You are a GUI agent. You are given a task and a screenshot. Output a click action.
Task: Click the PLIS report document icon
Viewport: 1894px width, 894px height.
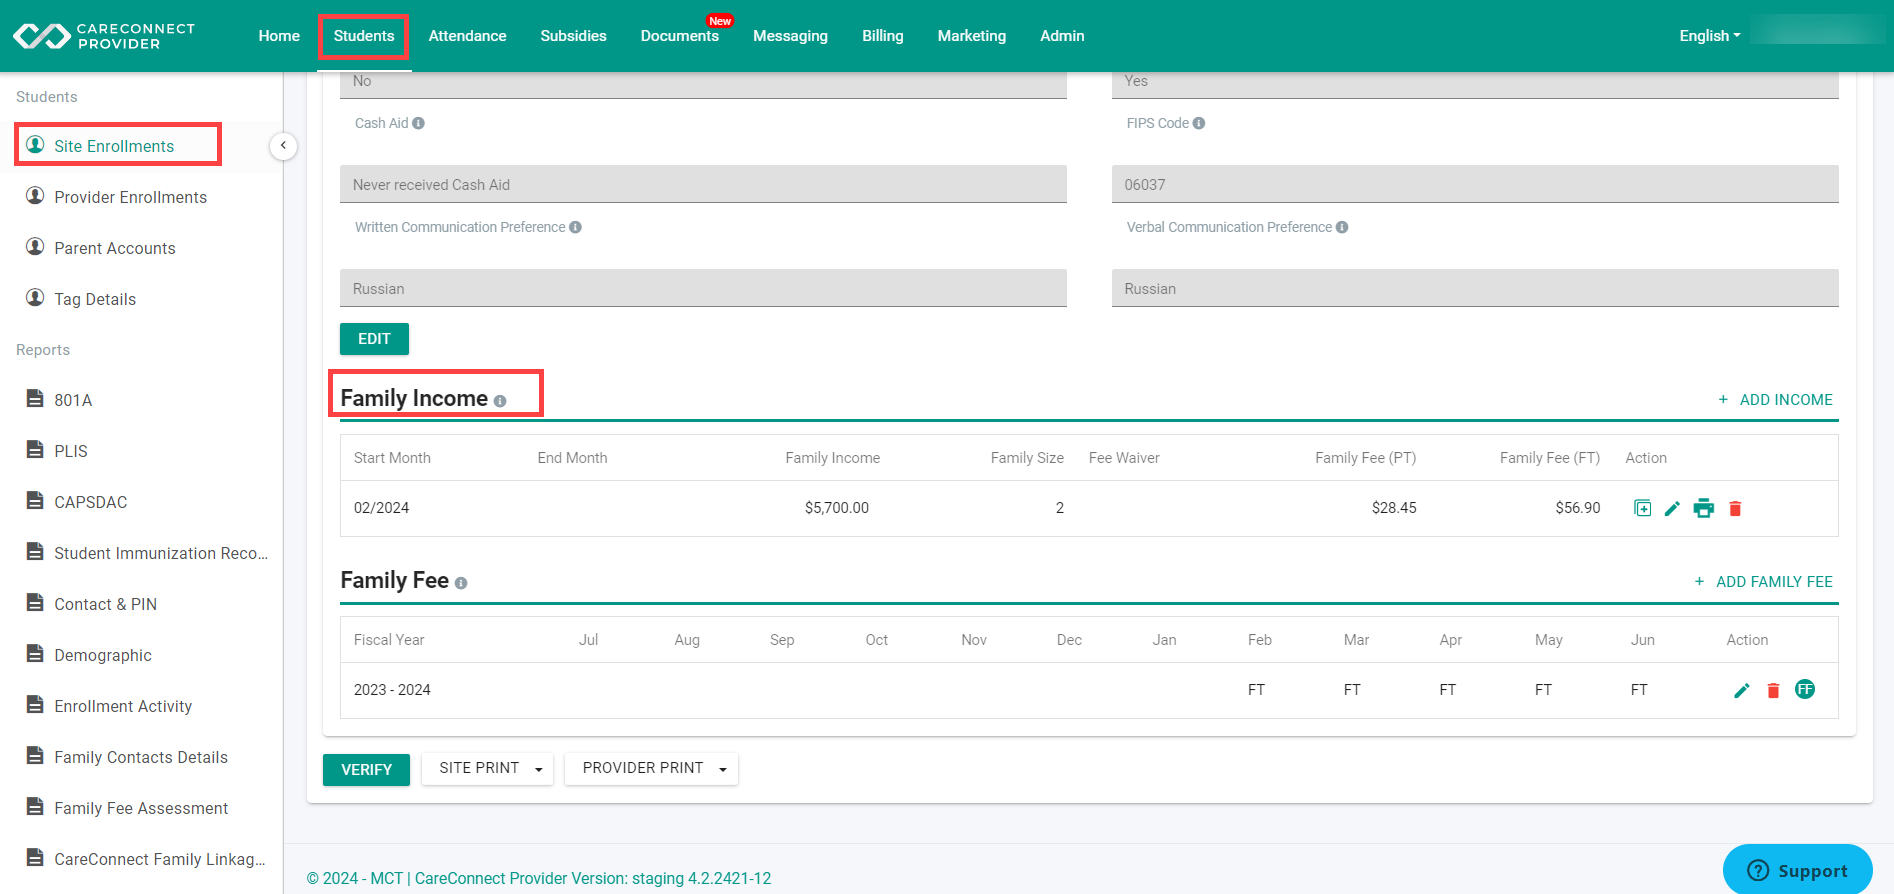pyautogui.click(x=35, y=450)
